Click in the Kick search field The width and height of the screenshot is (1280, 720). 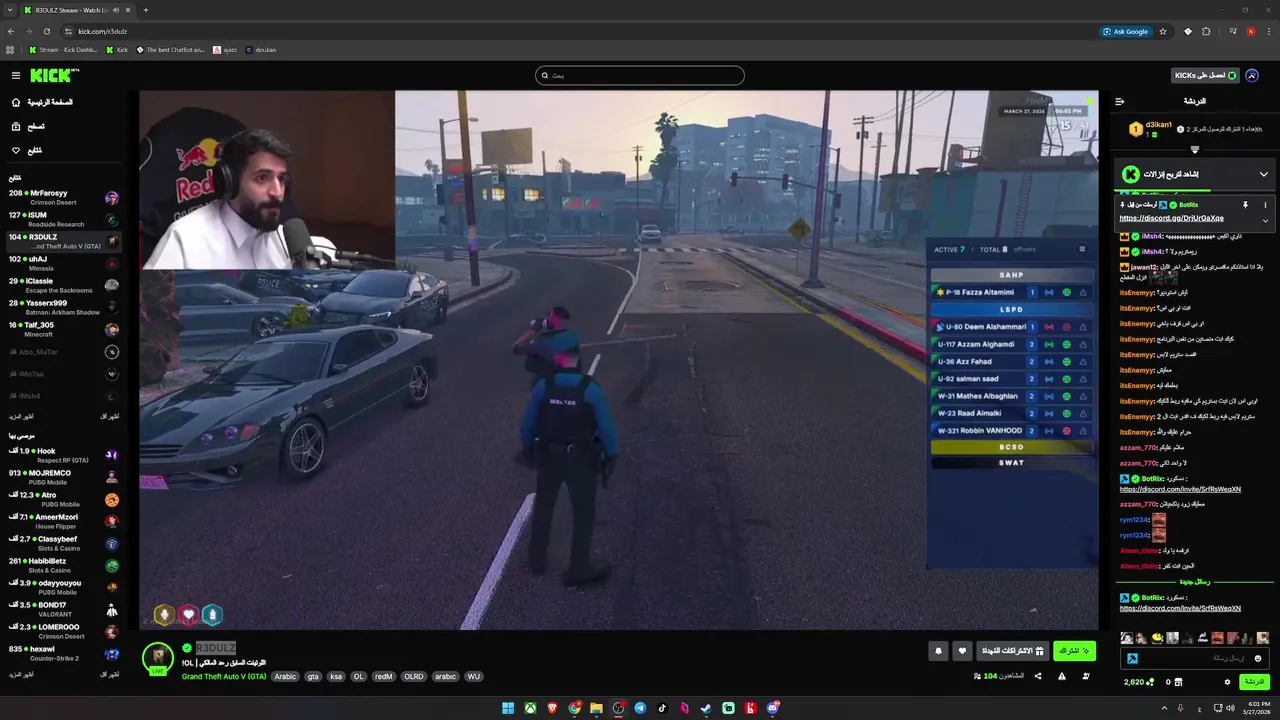(640, 75)
